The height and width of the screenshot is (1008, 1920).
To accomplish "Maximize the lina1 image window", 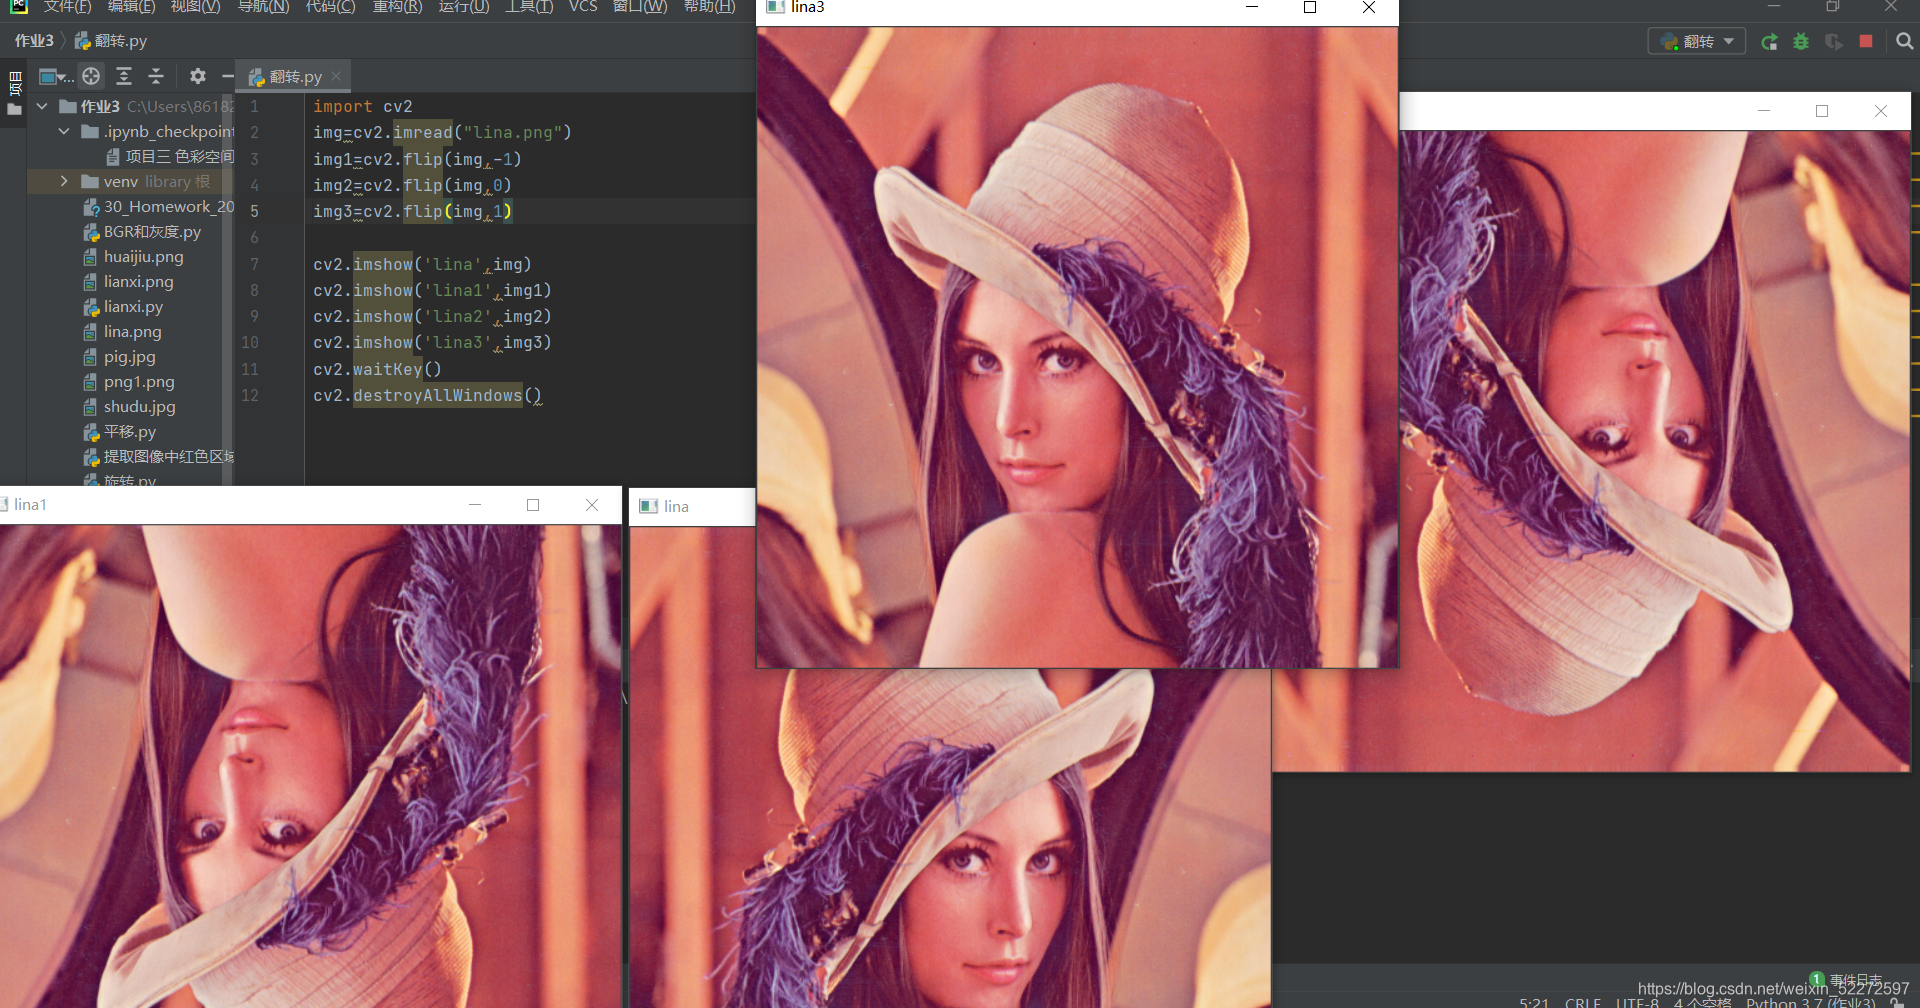I will pos(533,505).
